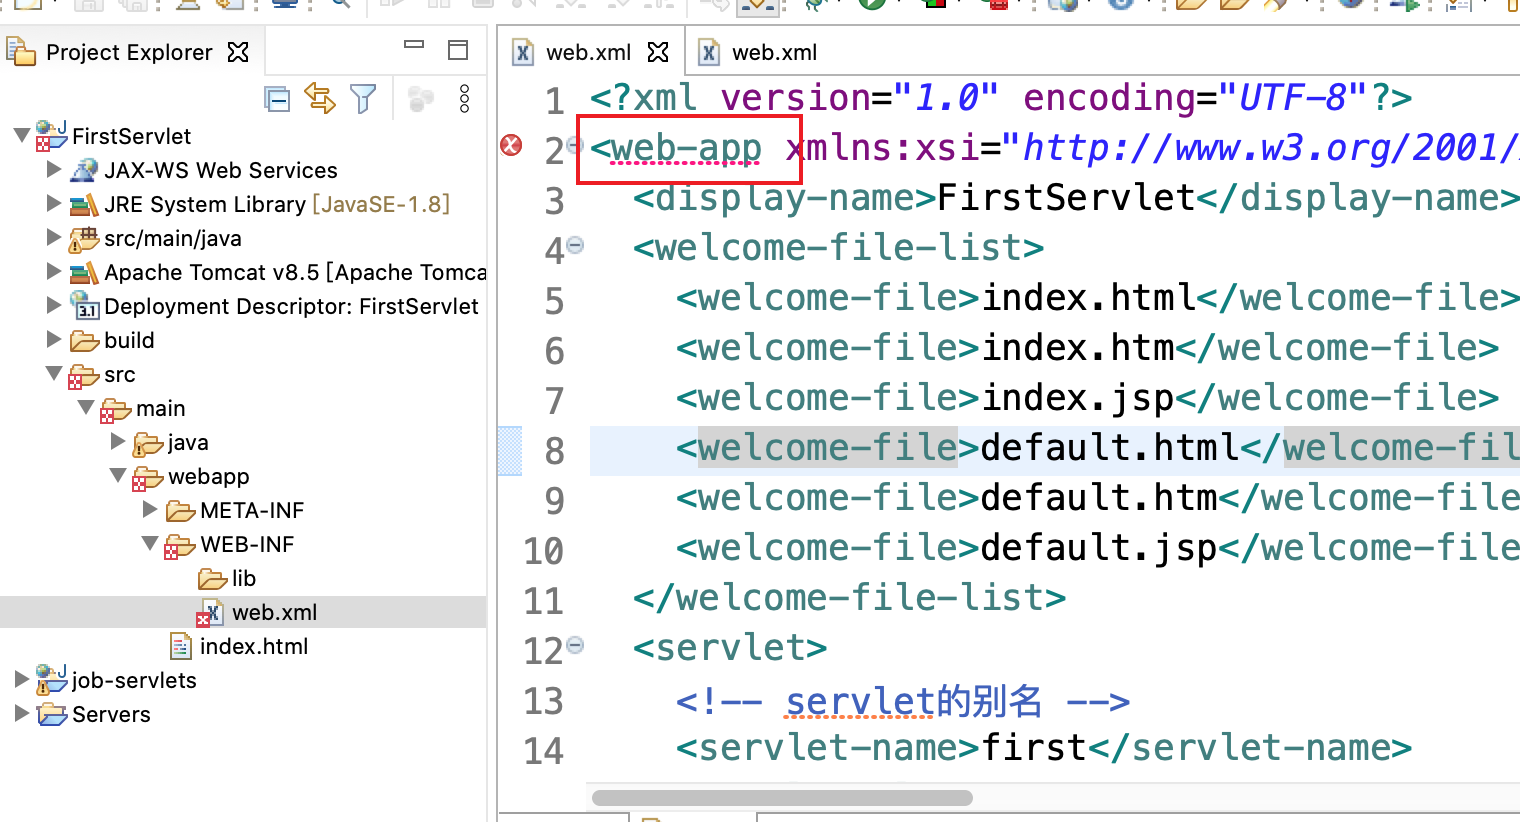Click closing welcome-file-list tag on line 11

point(850,597)
